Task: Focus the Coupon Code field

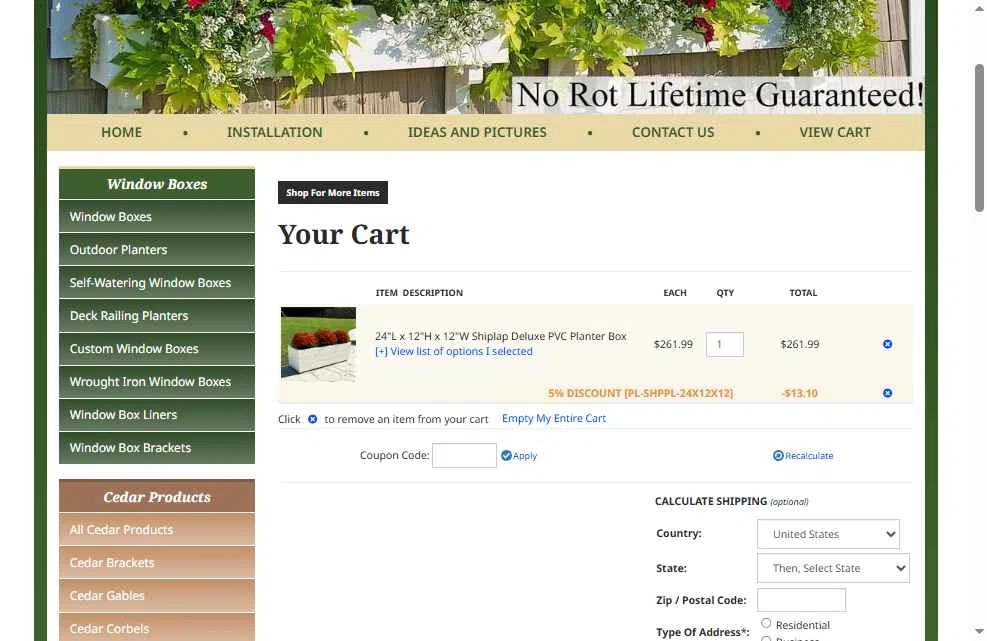Action: 465,455
